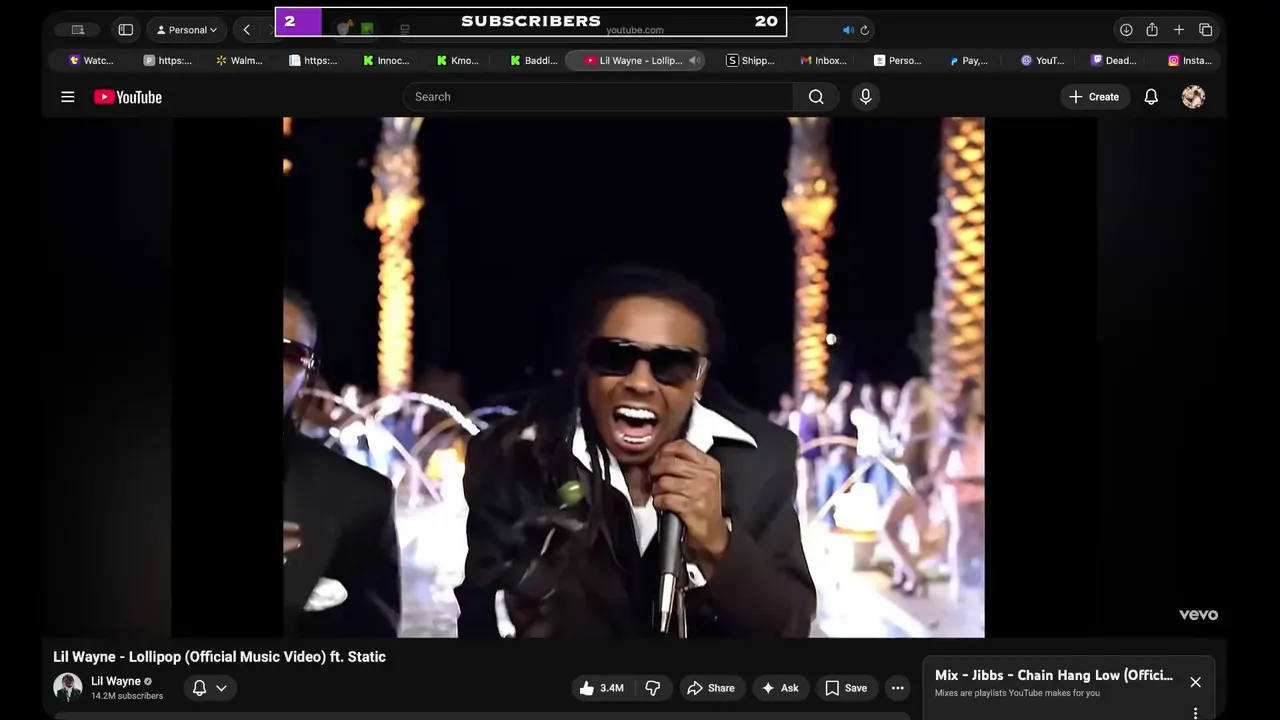Save the video with Save button
The width and height of the screenshot is (1280, 720).
pos(846,688)
